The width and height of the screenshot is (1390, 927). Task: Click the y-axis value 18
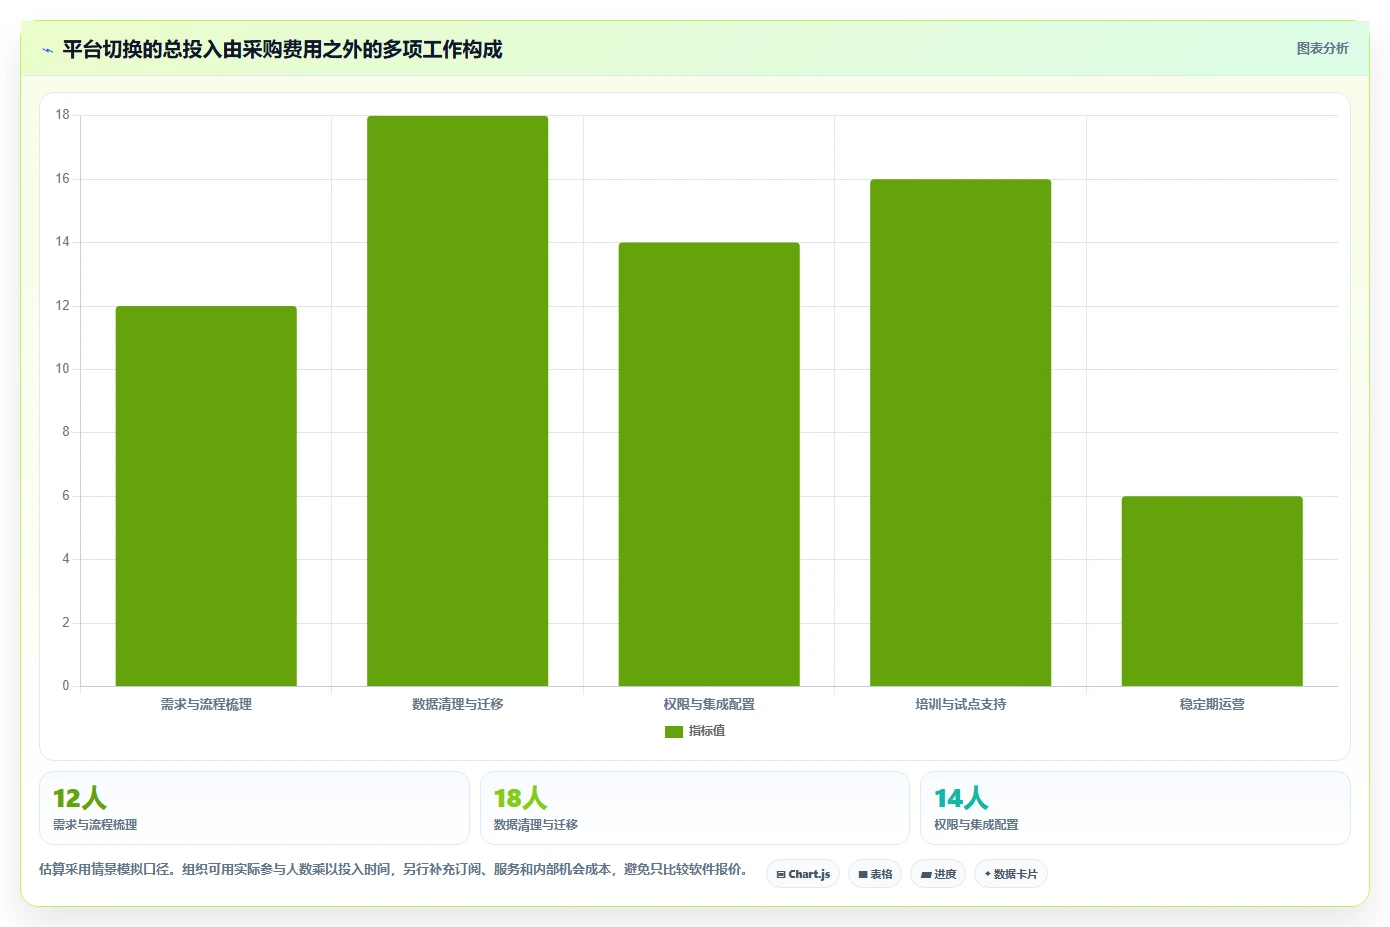pos(63,115)
